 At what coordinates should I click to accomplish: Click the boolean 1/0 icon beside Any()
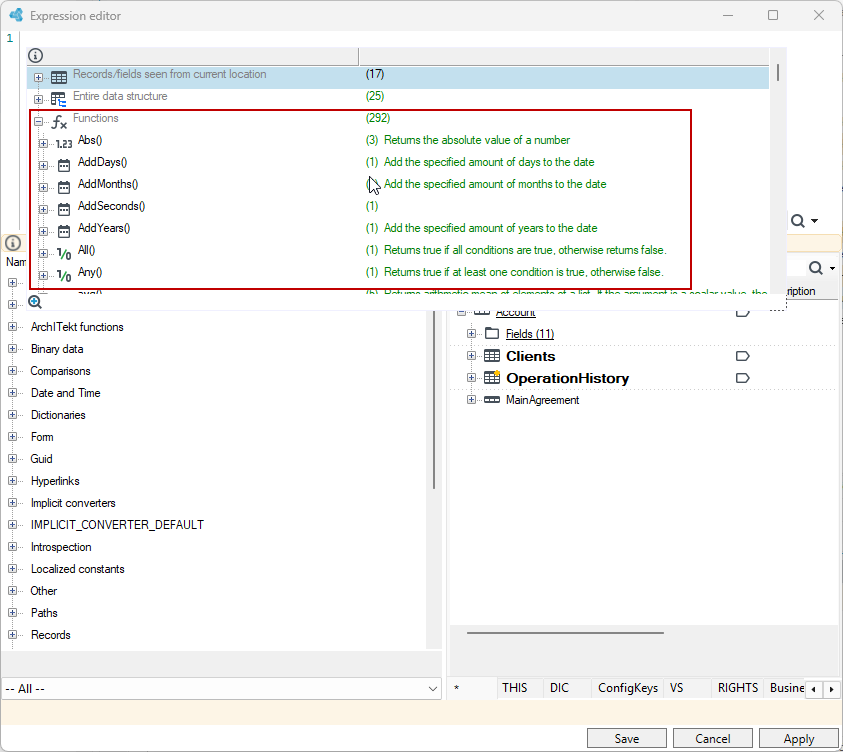point(64,276)
